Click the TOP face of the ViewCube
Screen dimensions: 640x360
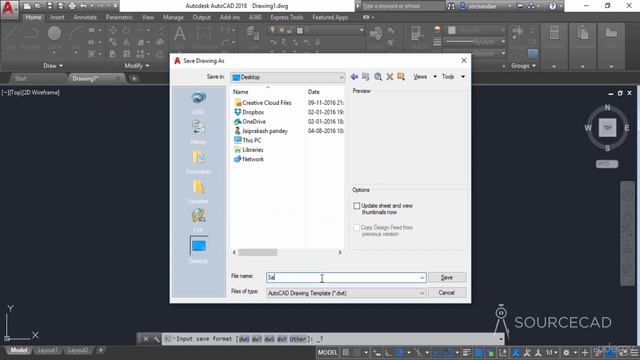[x=607, y=127]
